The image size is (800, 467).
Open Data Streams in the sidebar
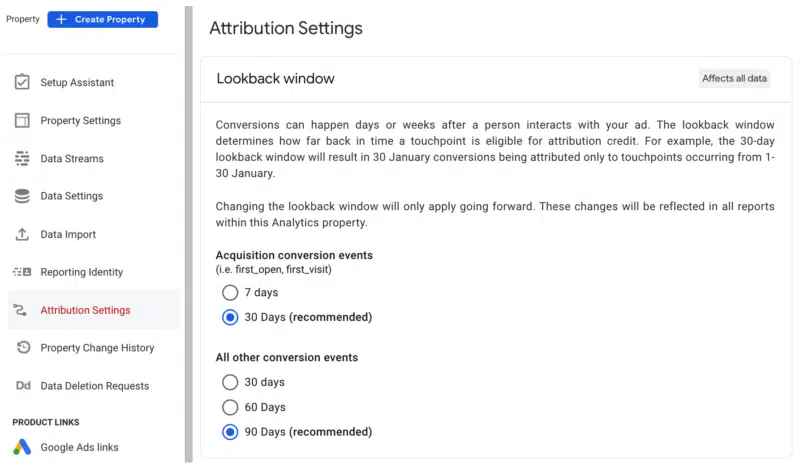point(72,158)
